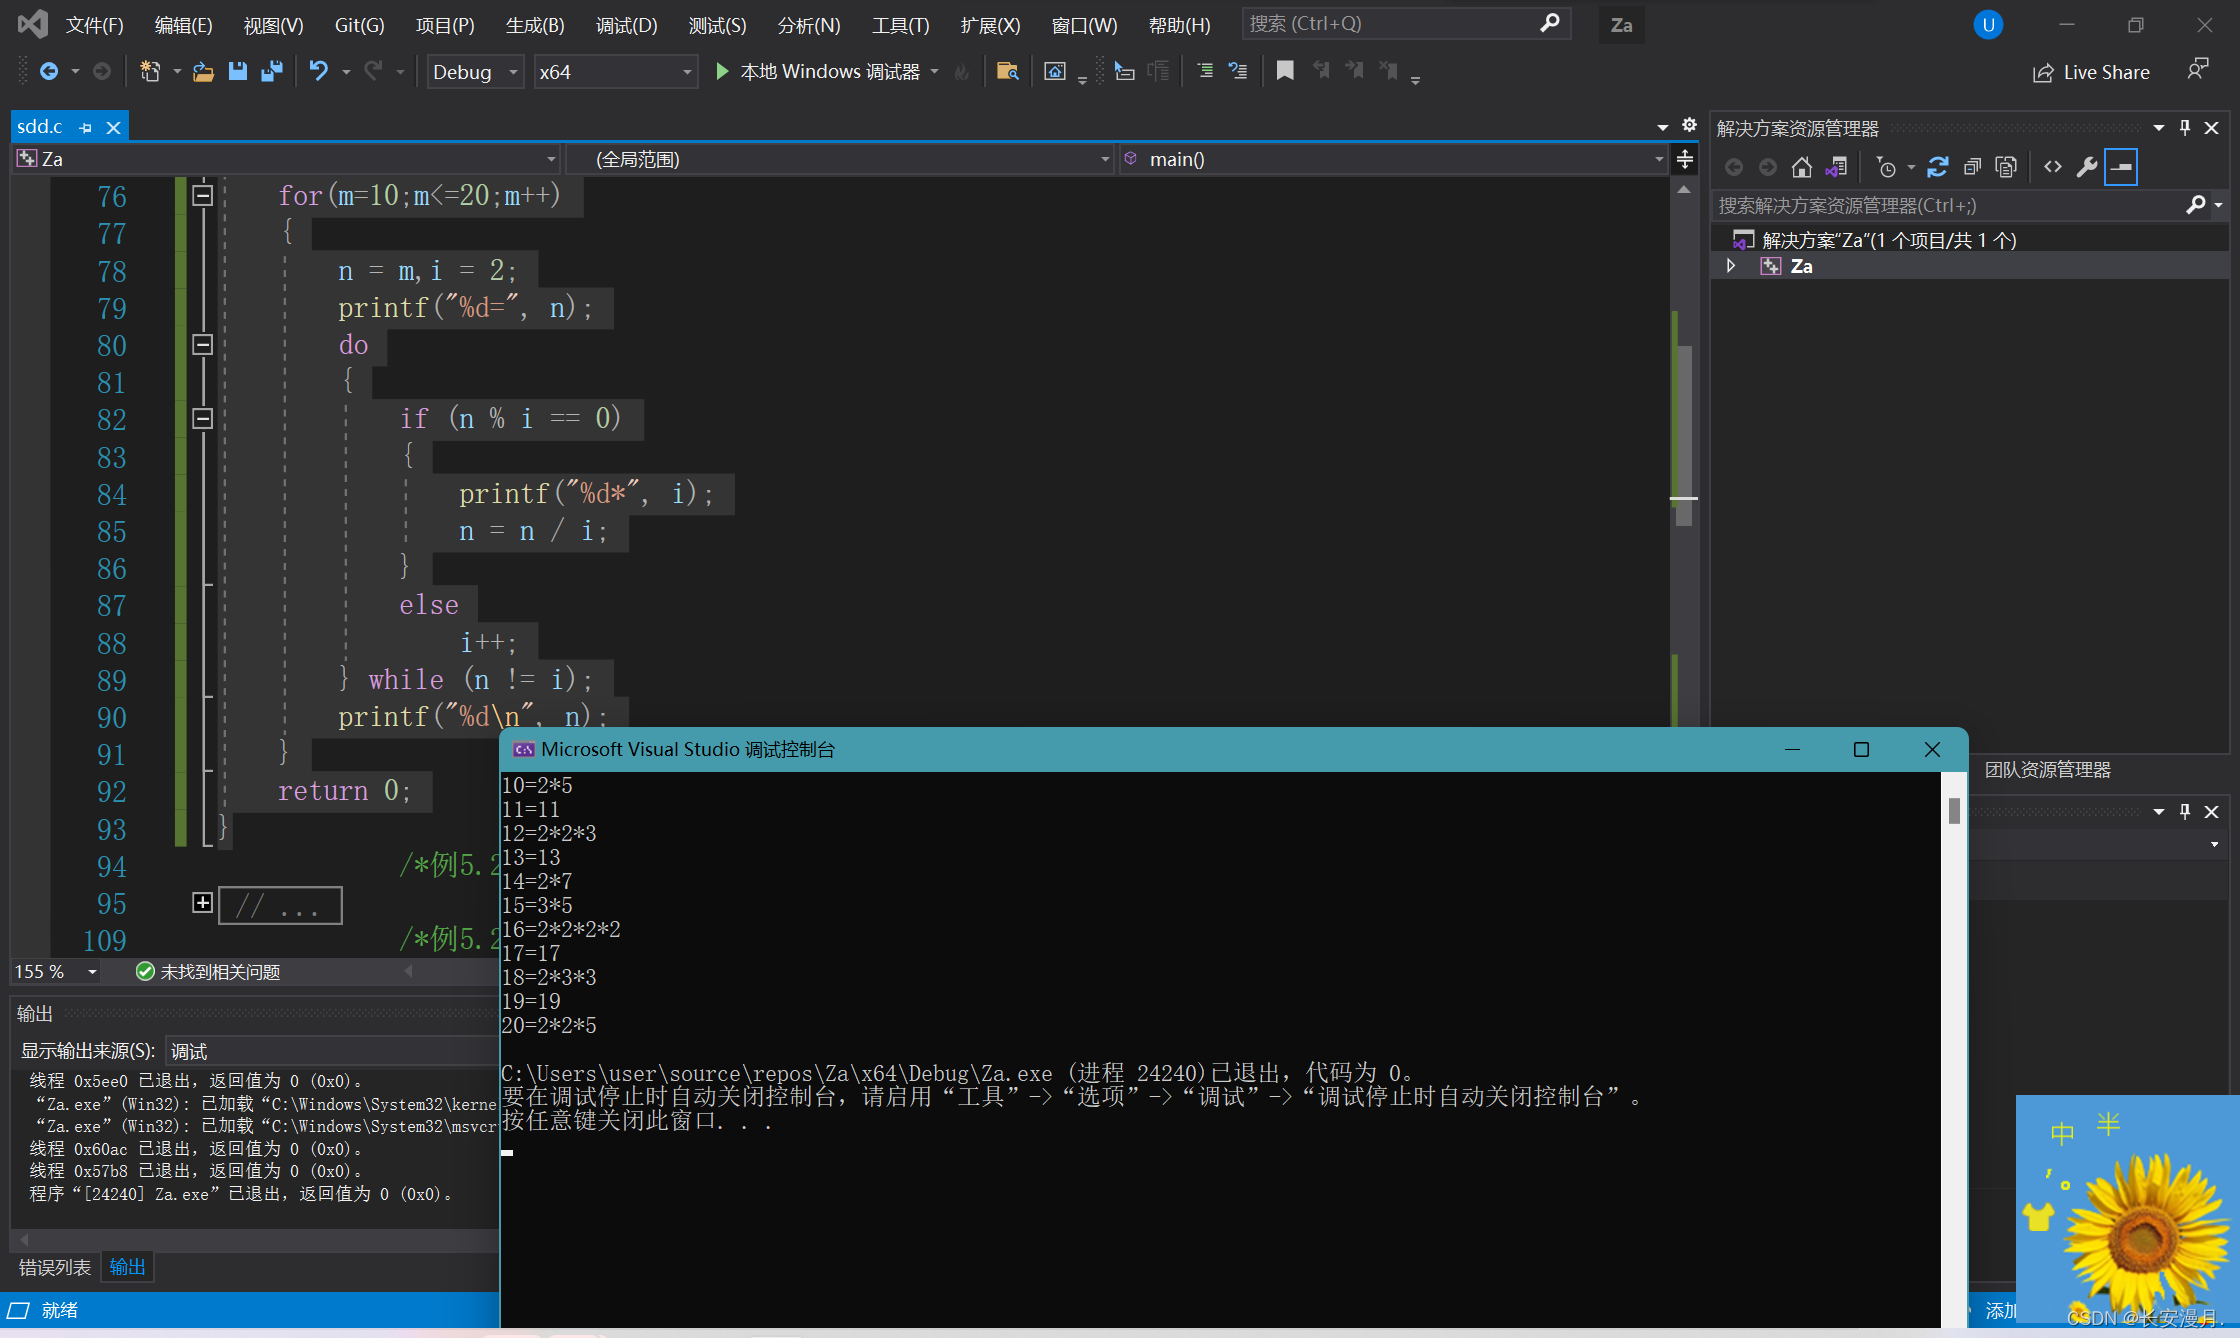2240x1338 pixels.
Task: Sync with active document in Solution Explorer
Action: click(x=1937, y=167)
